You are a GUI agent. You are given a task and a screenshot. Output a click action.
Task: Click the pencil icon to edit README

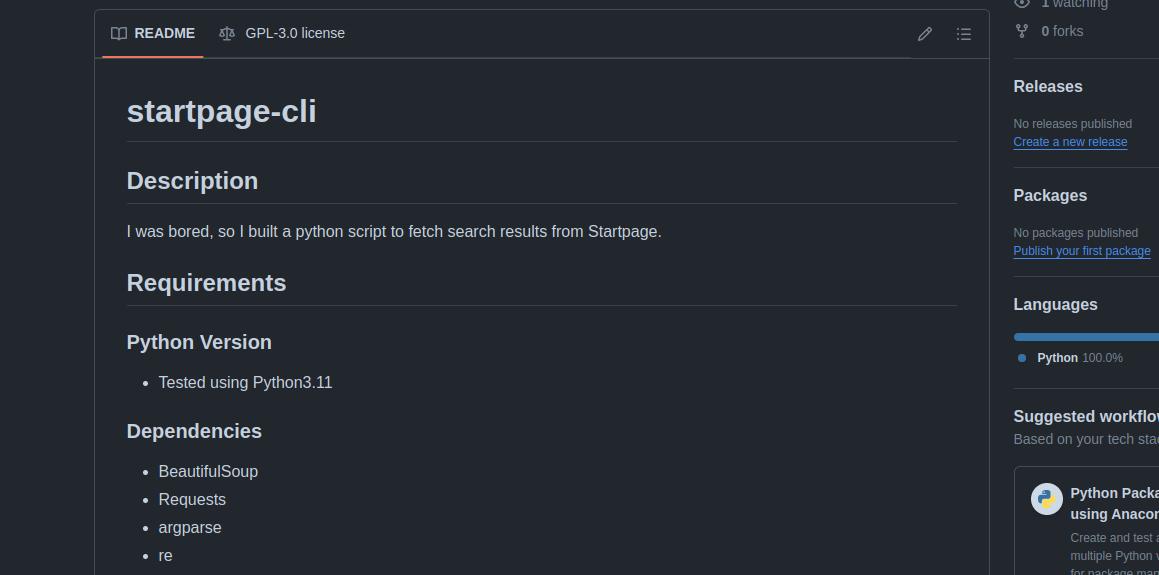coord(925,34)
